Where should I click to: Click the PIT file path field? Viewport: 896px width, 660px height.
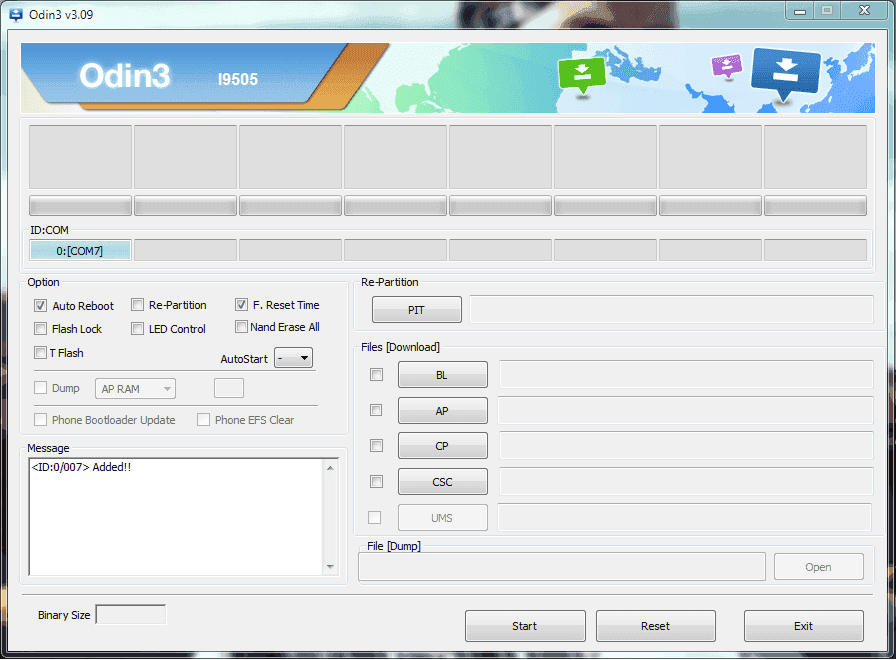(x=671, y=309)
